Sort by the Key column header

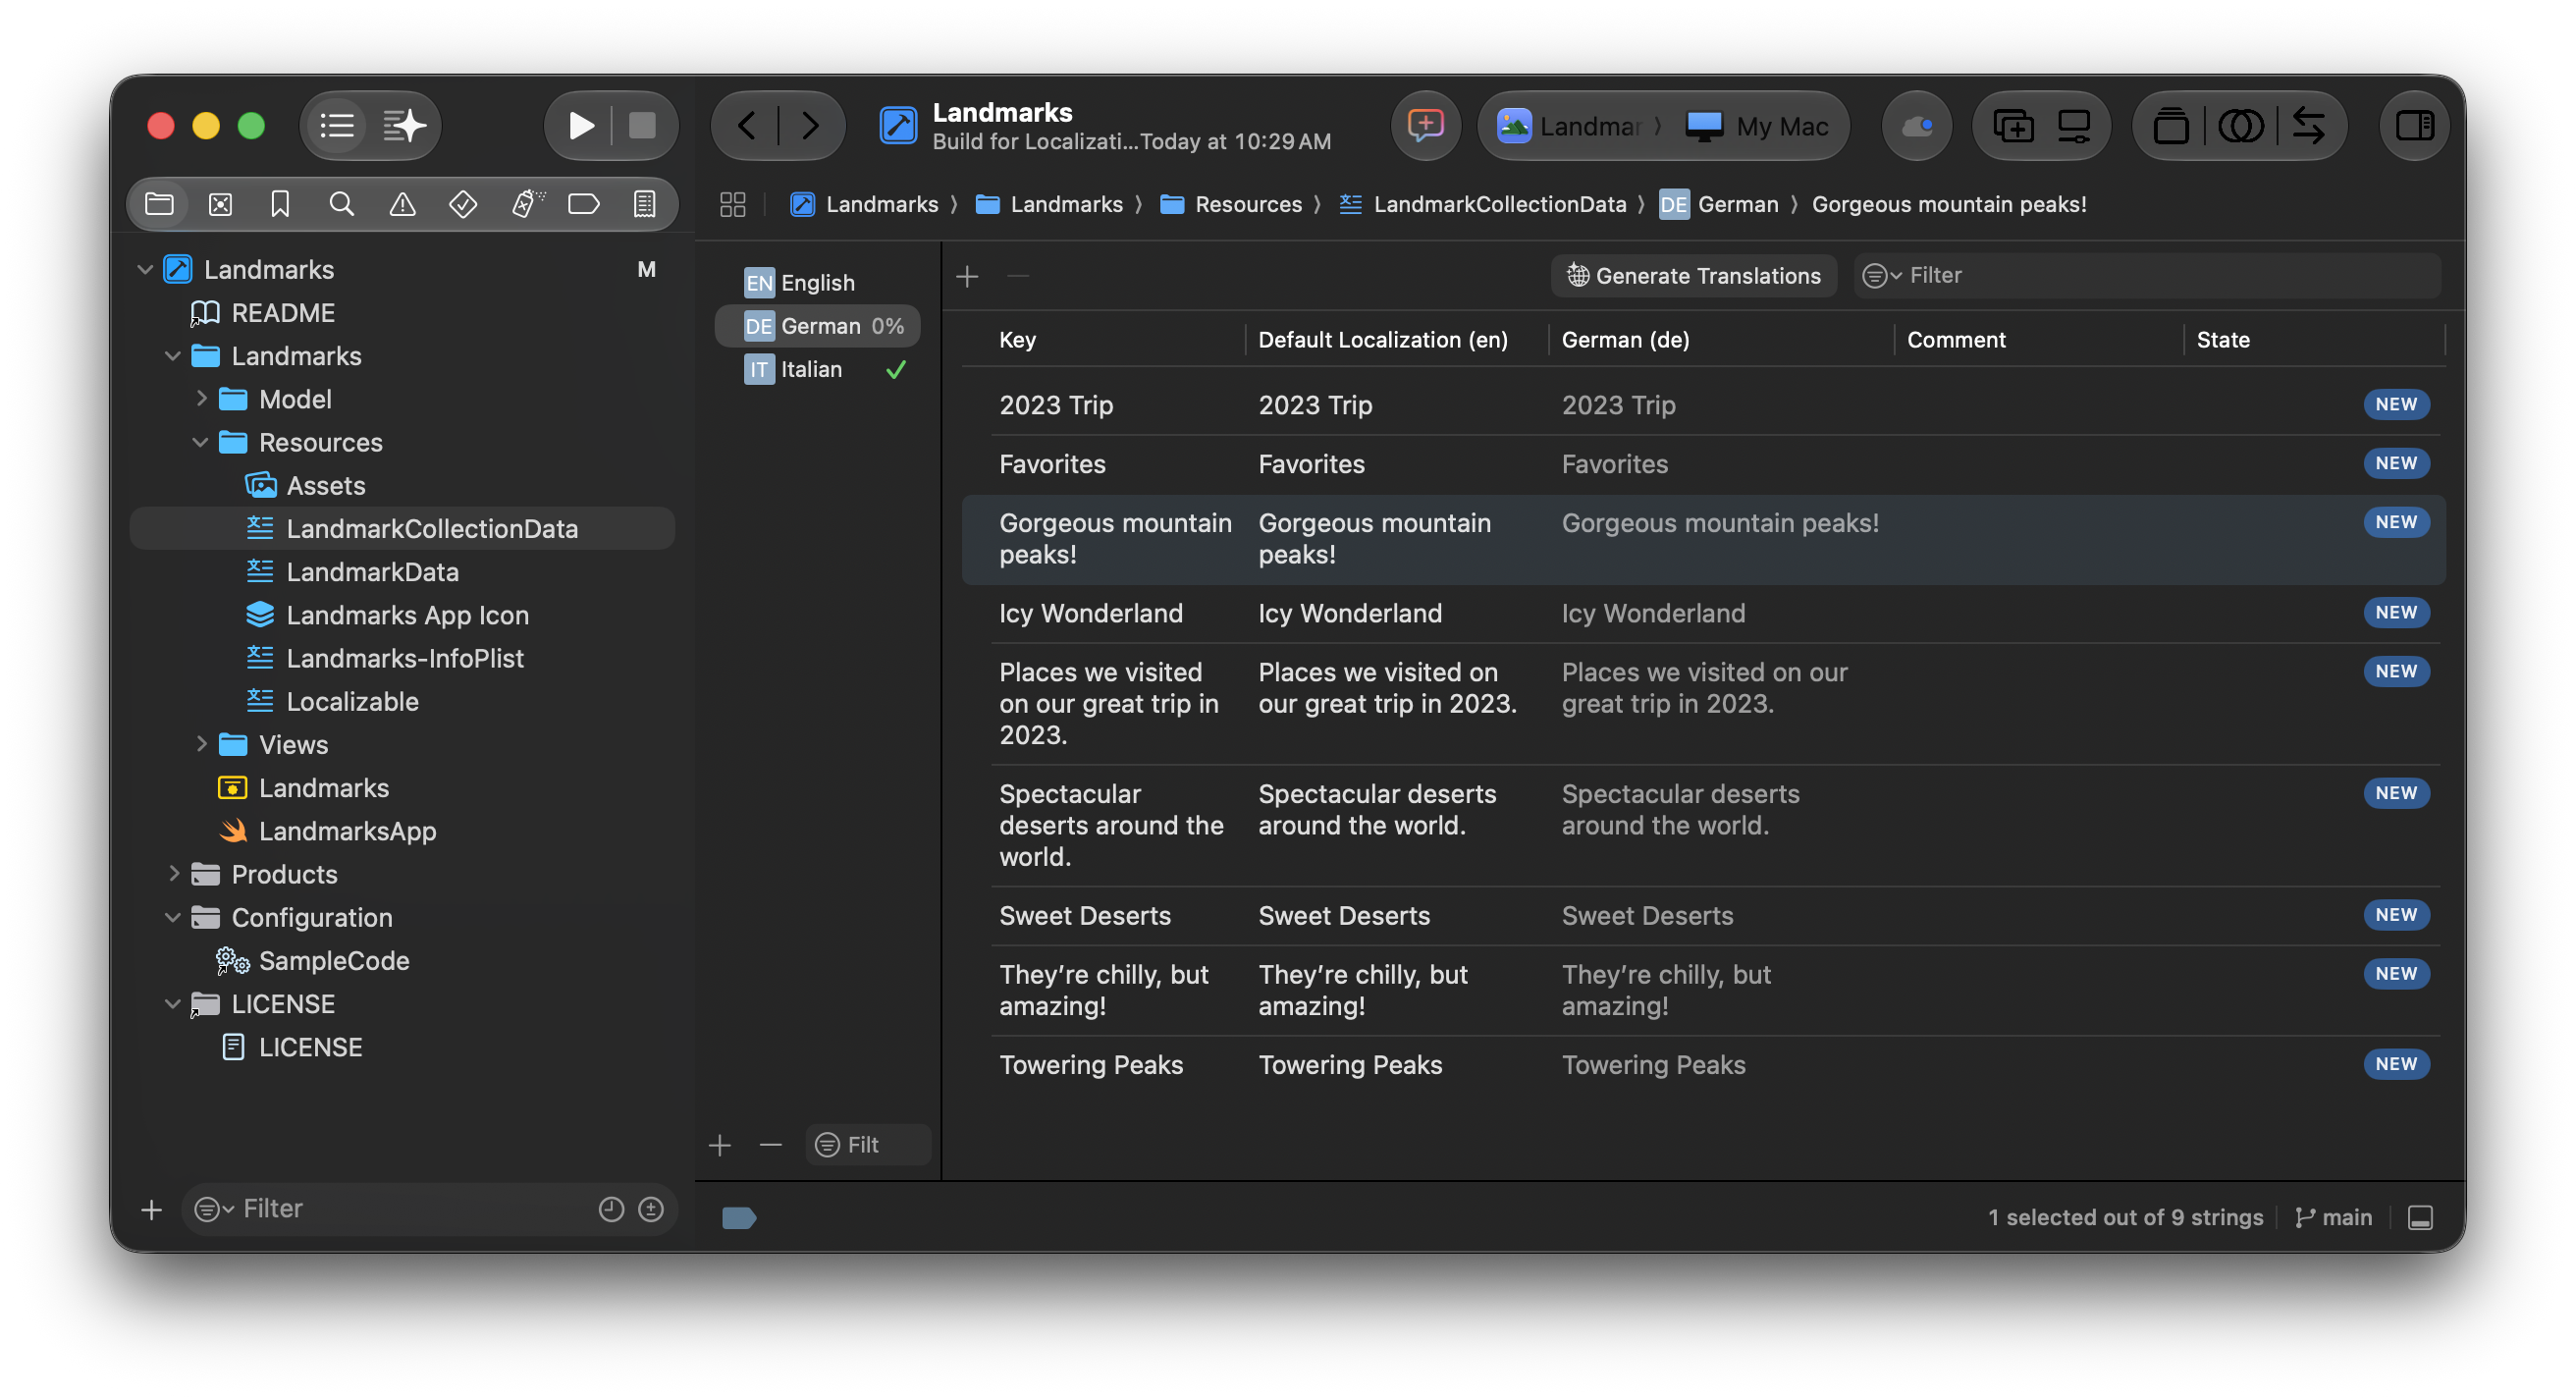[1017, 339]
